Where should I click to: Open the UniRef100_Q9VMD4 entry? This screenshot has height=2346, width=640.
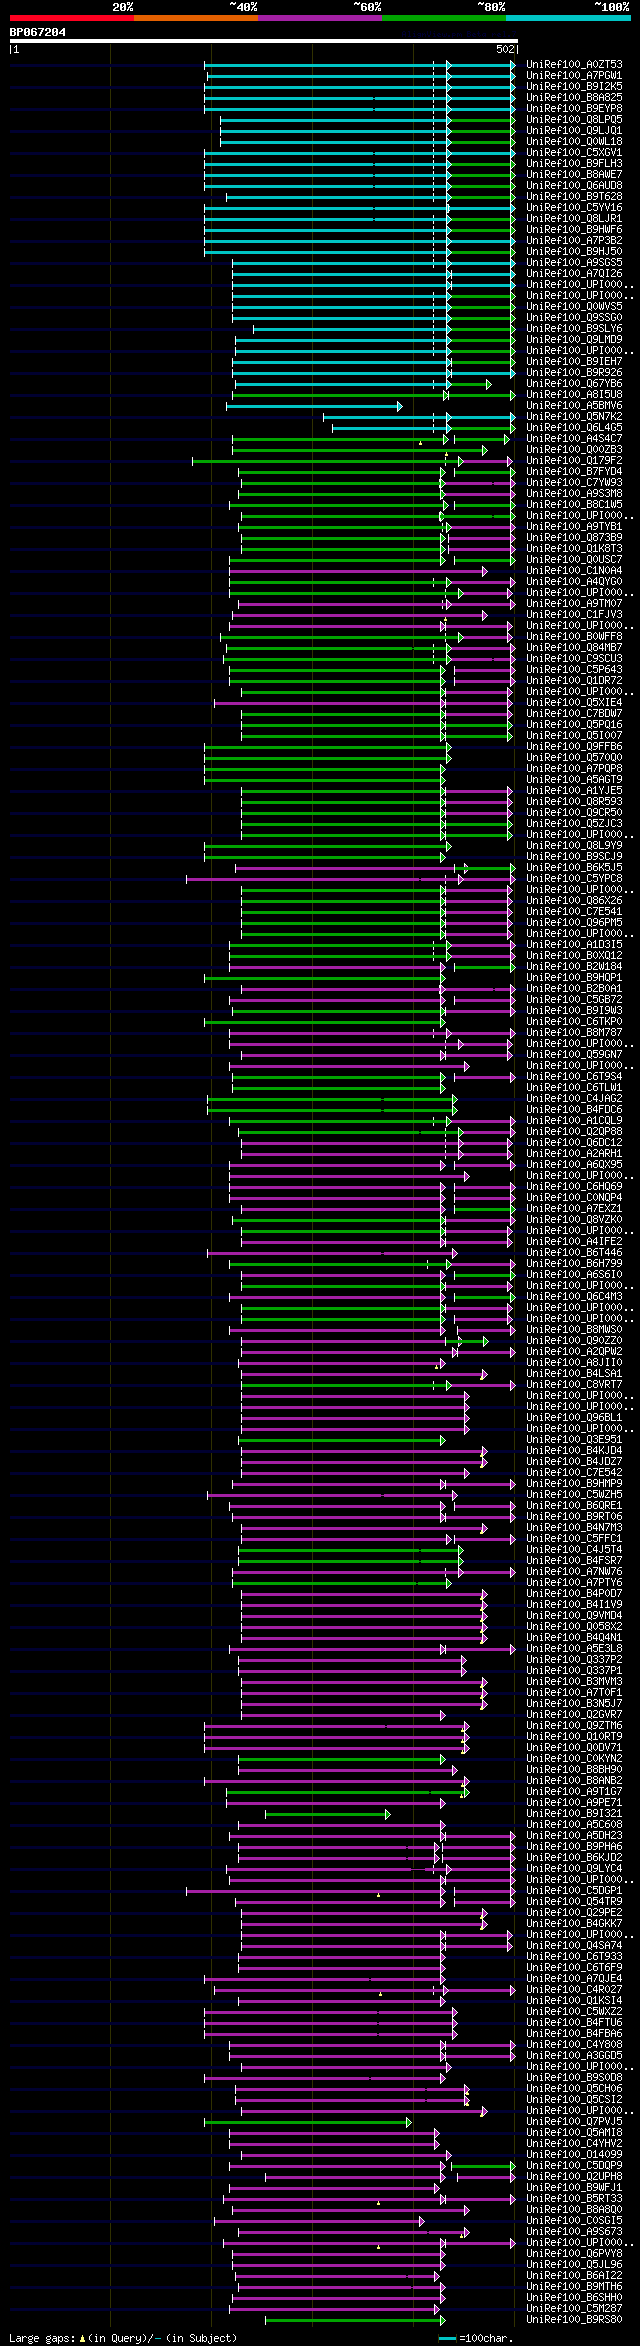574,1615
